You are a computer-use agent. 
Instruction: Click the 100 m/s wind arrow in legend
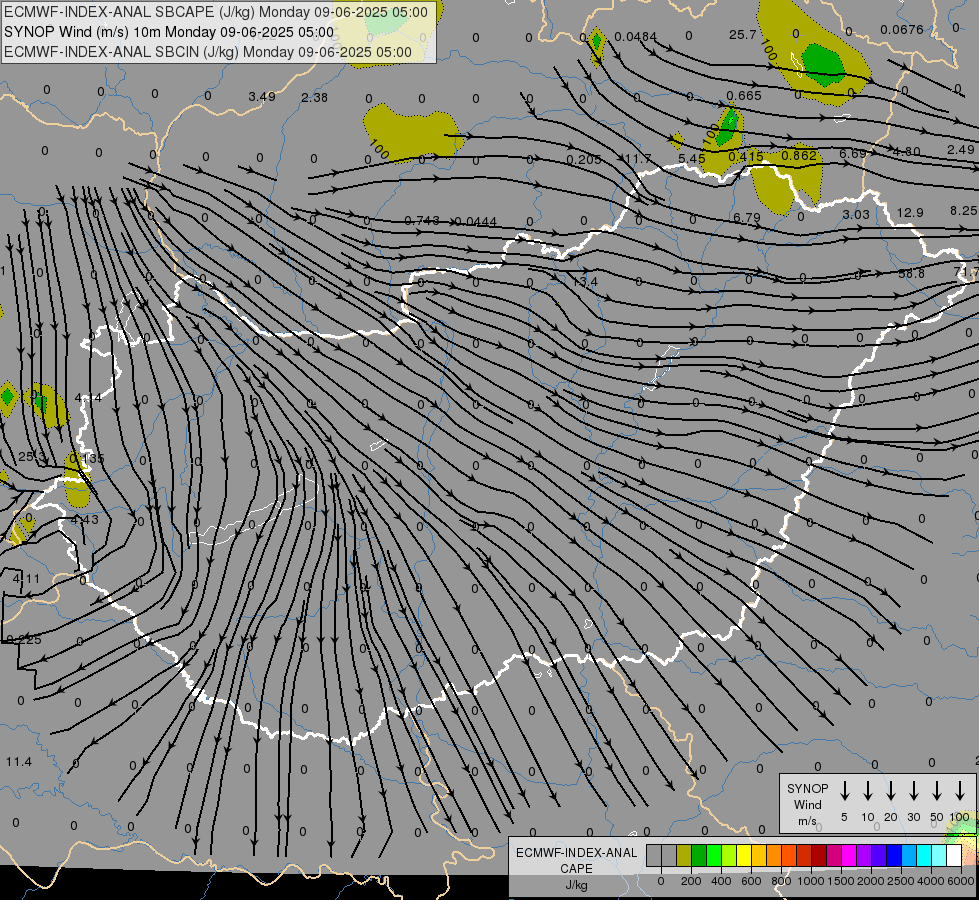tap(960, 790)
